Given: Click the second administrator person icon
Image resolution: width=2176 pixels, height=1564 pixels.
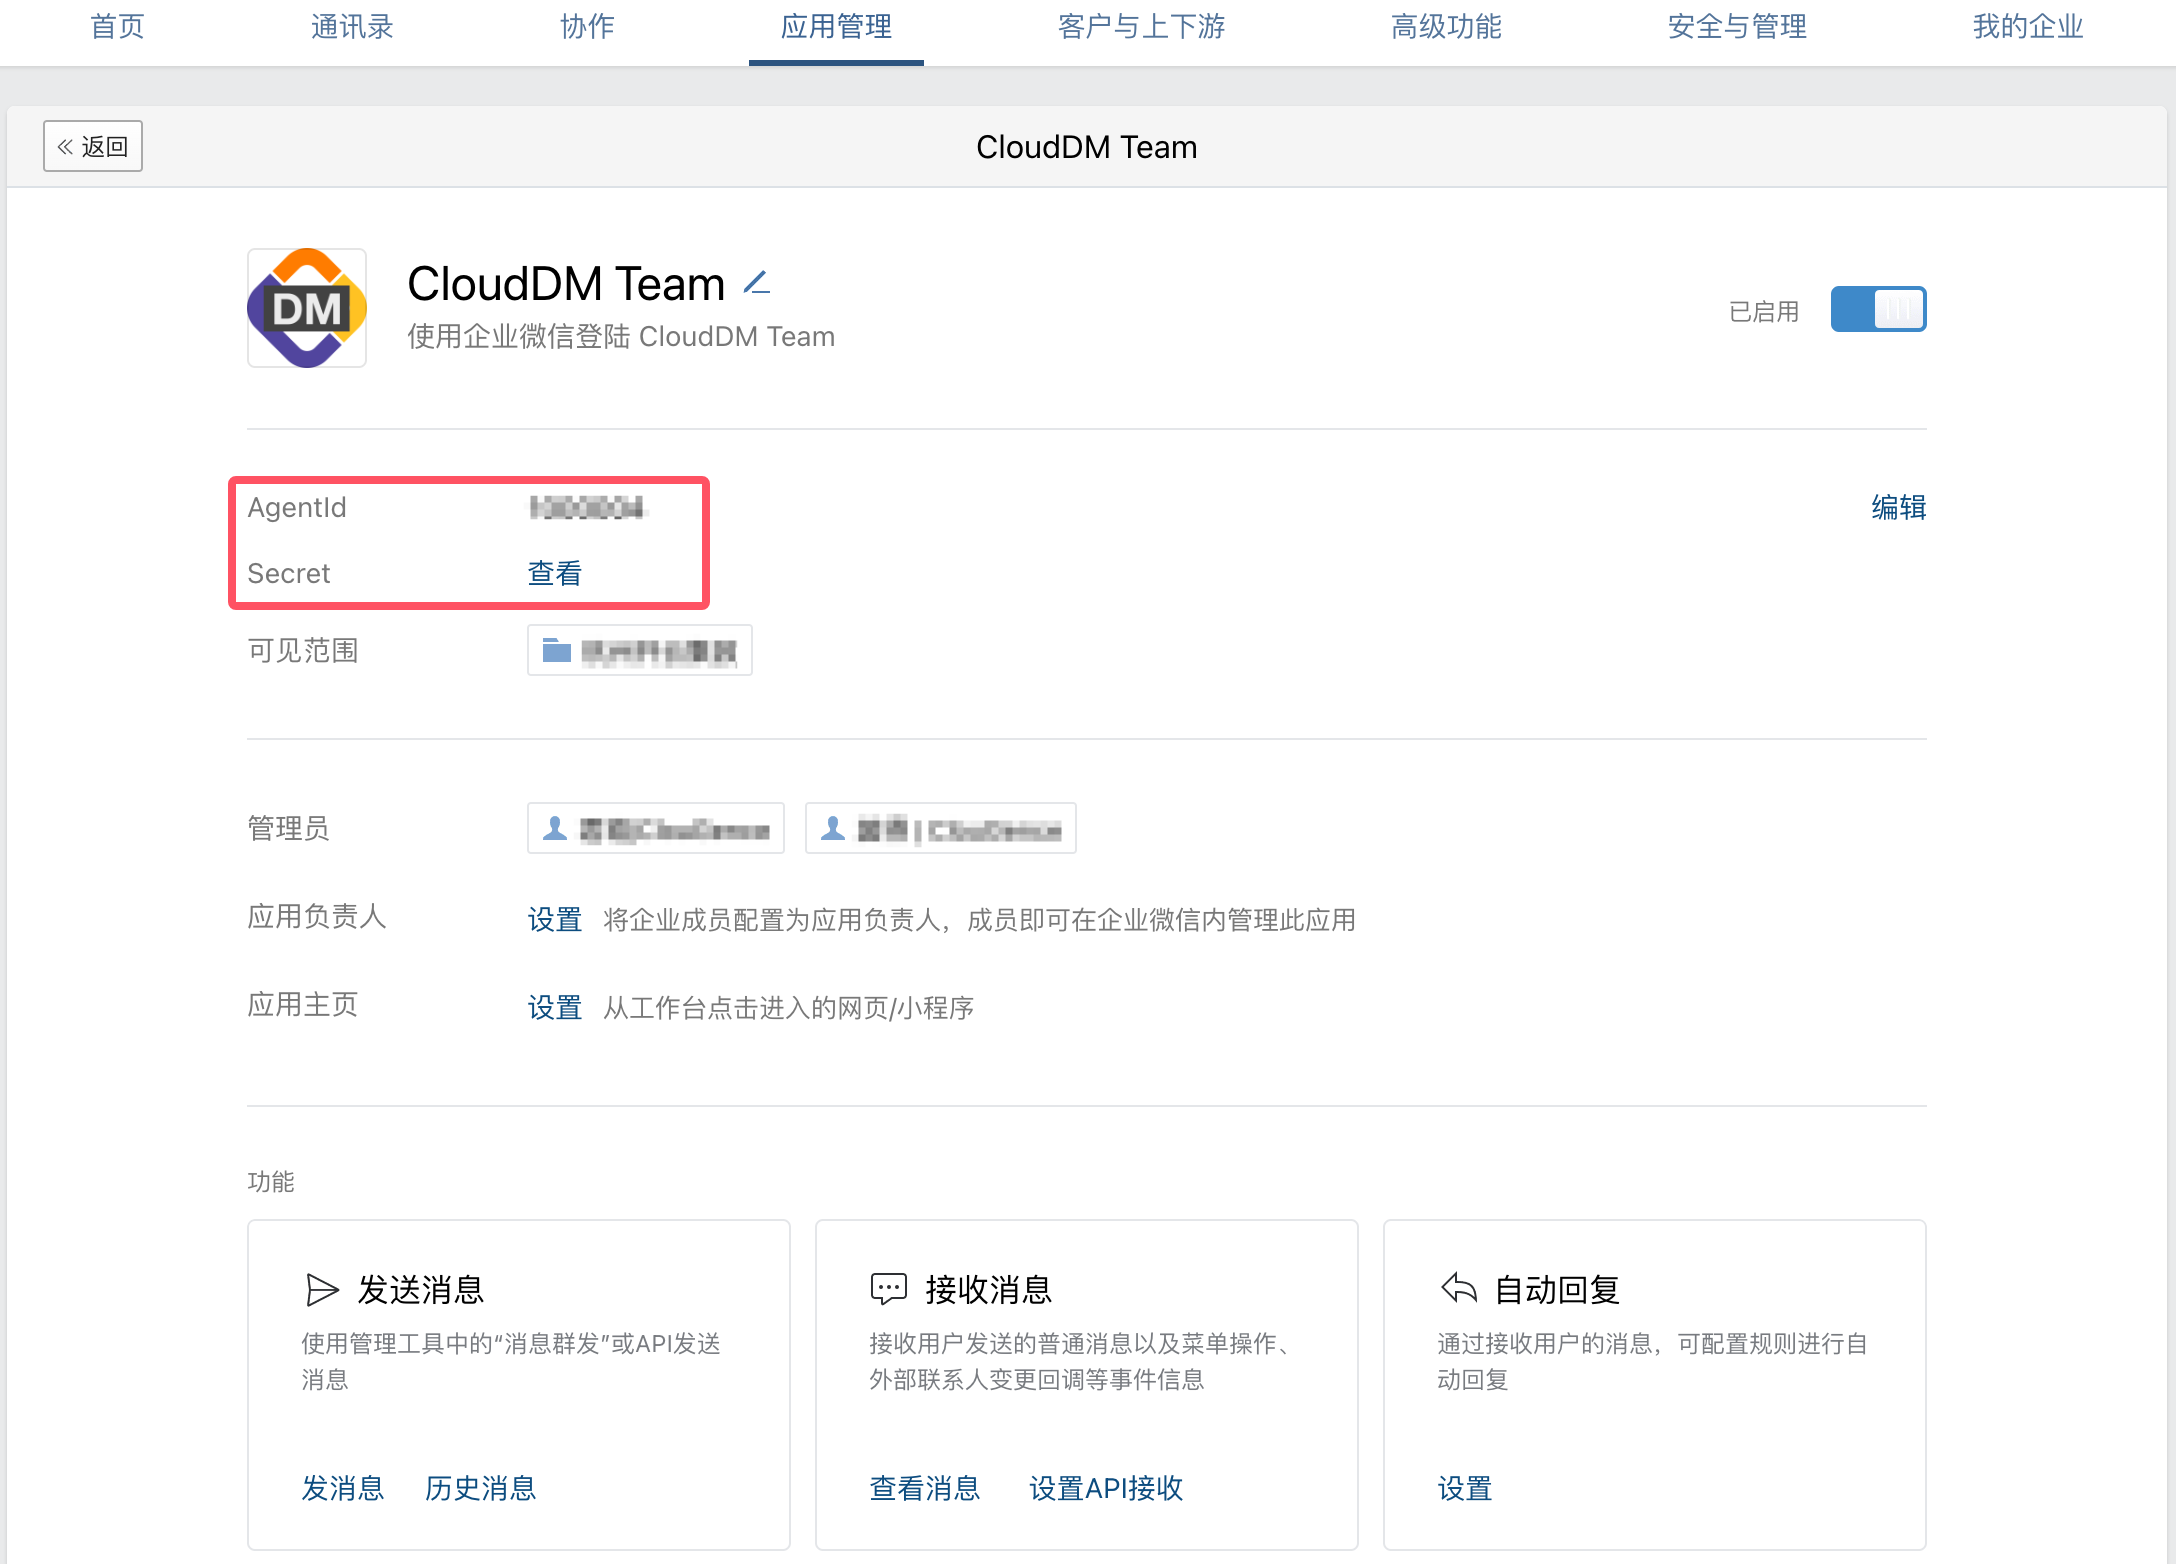Looking at the screenshot, I should (x=832, y=829).
